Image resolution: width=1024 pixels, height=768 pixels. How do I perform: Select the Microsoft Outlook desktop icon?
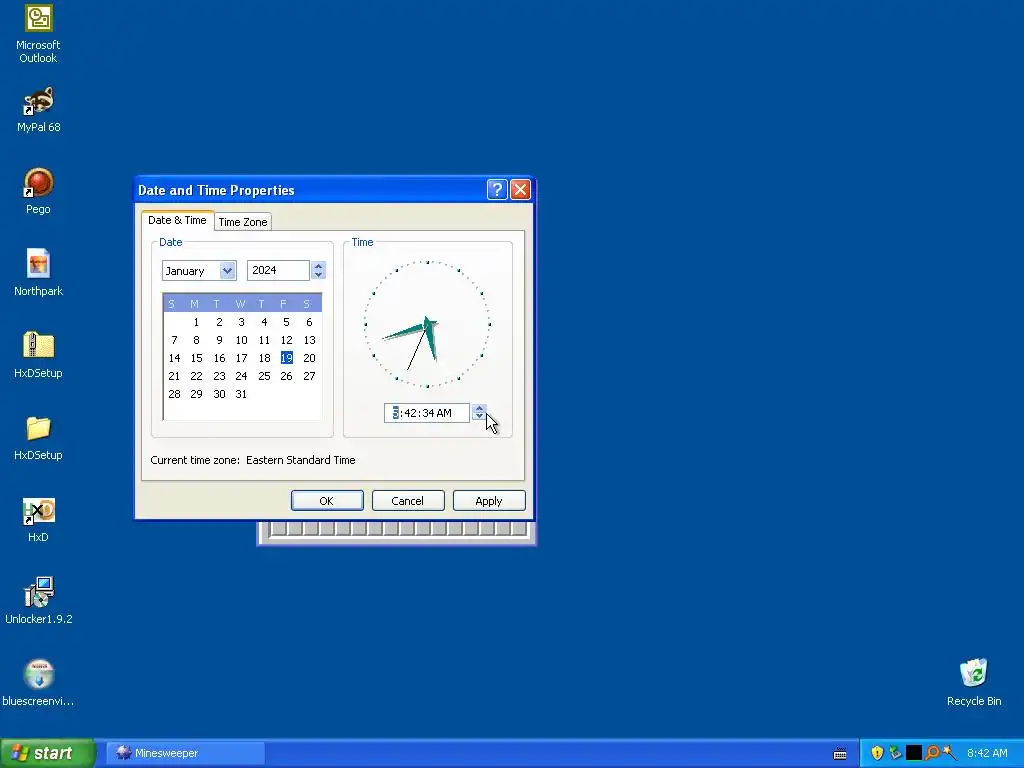click(38, 33)
